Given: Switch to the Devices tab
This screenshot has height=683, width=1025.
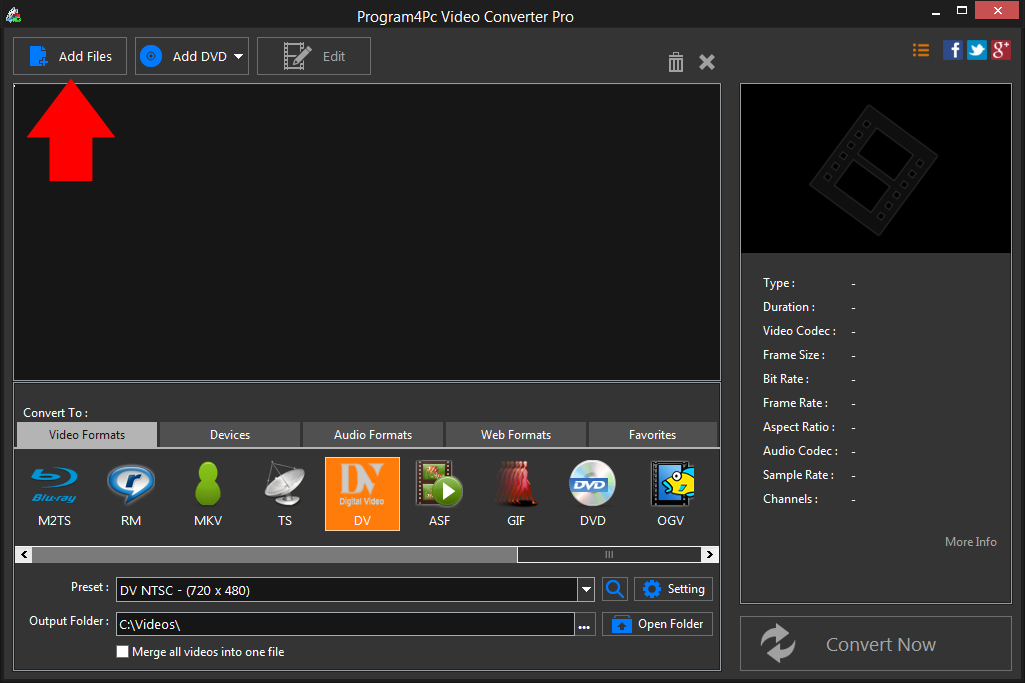Looking at the screenshot, I should point(229,434).
